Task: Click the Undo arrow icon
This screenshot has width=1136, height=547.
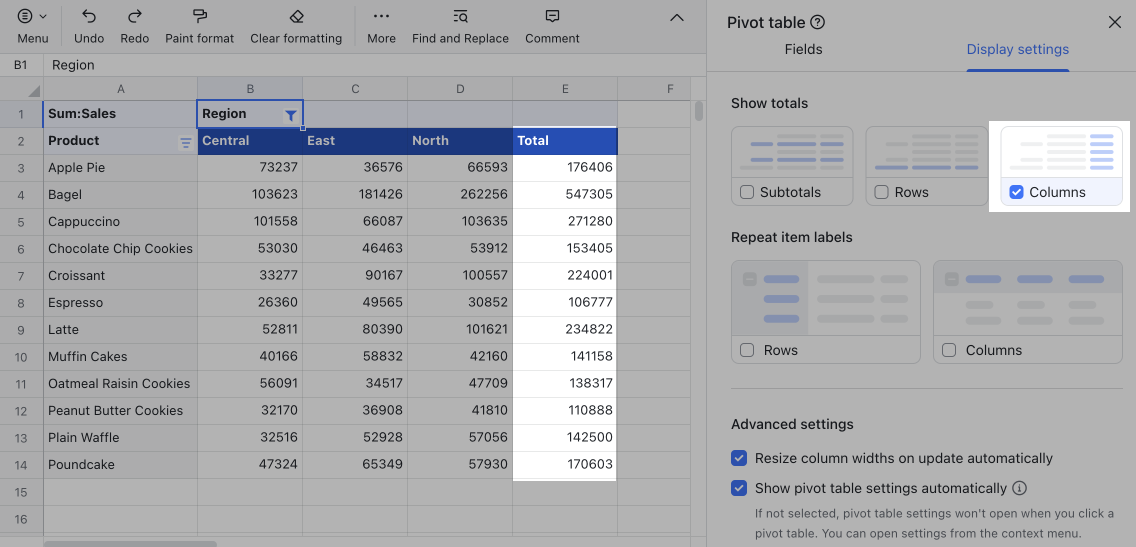Action: [x=89, y=17]
